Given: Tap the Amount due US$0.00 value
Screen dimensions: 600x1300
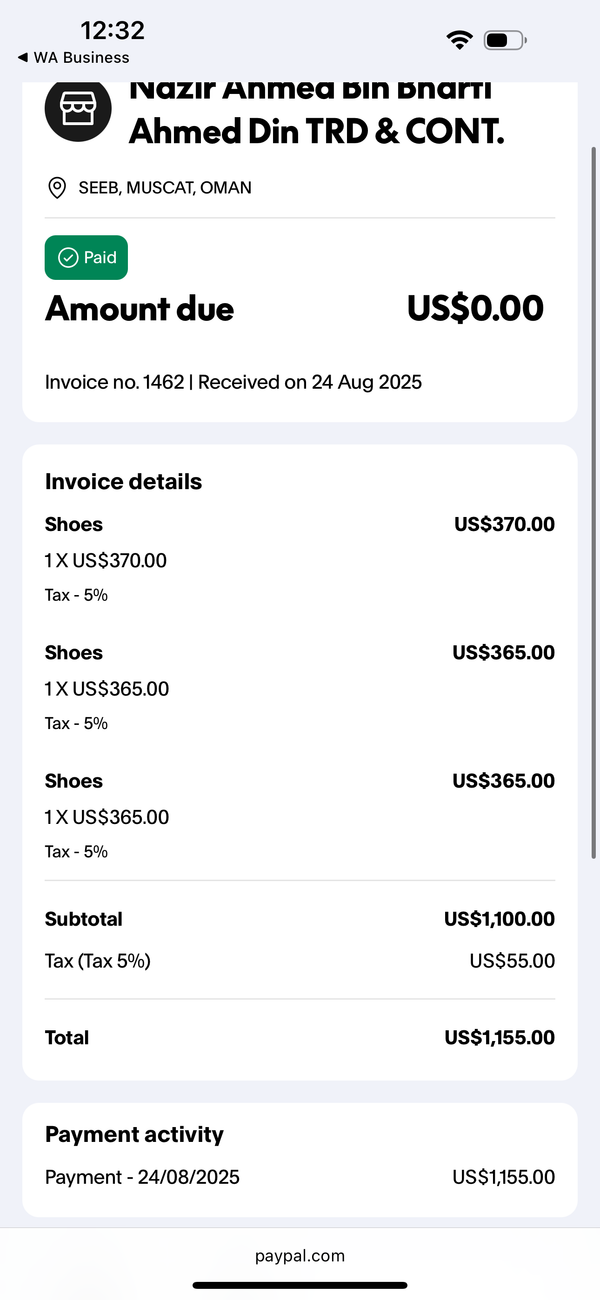Looking at the screenshot, I should 475,309.
